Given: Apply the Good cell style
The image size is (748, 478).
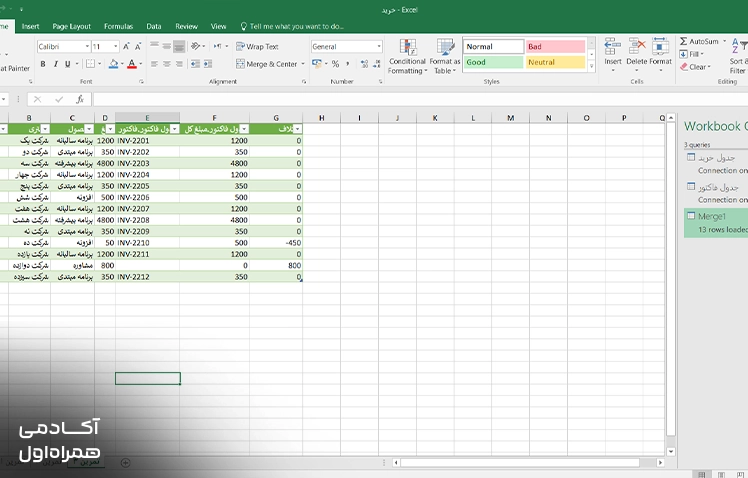Looking at the screenshot, I should pos(494,62).
